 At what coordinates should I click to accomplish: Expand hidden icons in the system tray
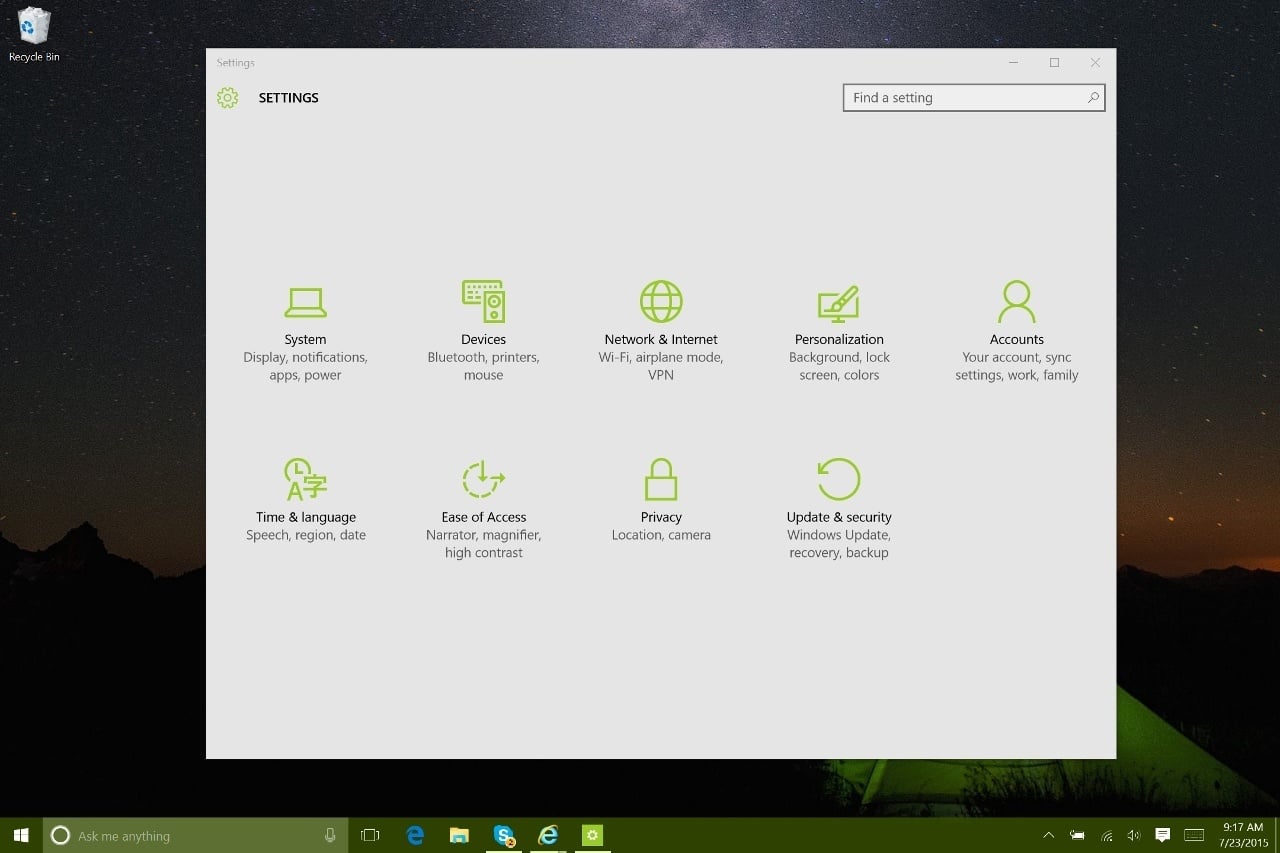[x=1047, y=834]
